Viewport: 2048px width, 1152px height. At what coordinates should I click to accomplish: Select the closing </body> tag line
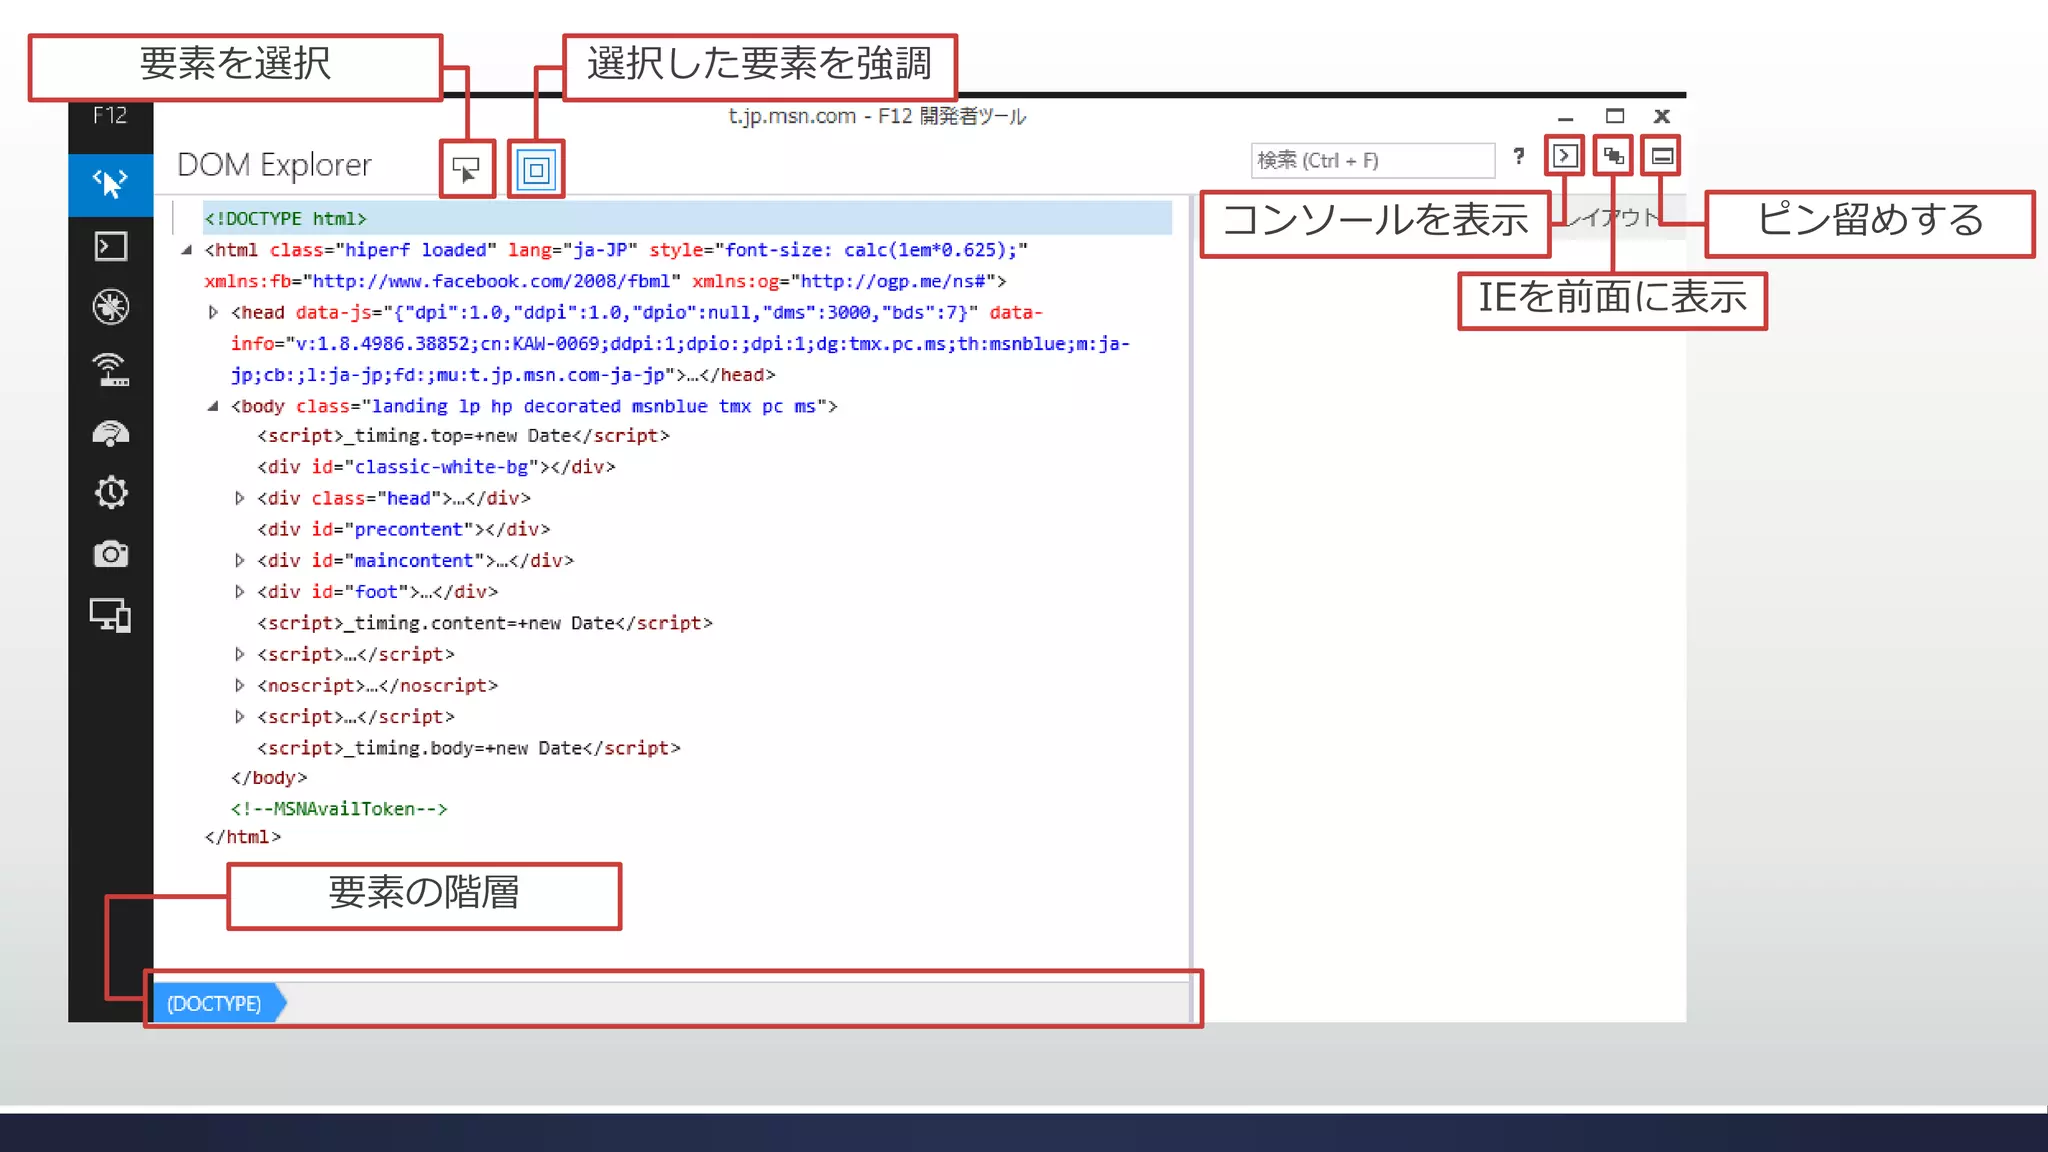[x=268, y=778]
